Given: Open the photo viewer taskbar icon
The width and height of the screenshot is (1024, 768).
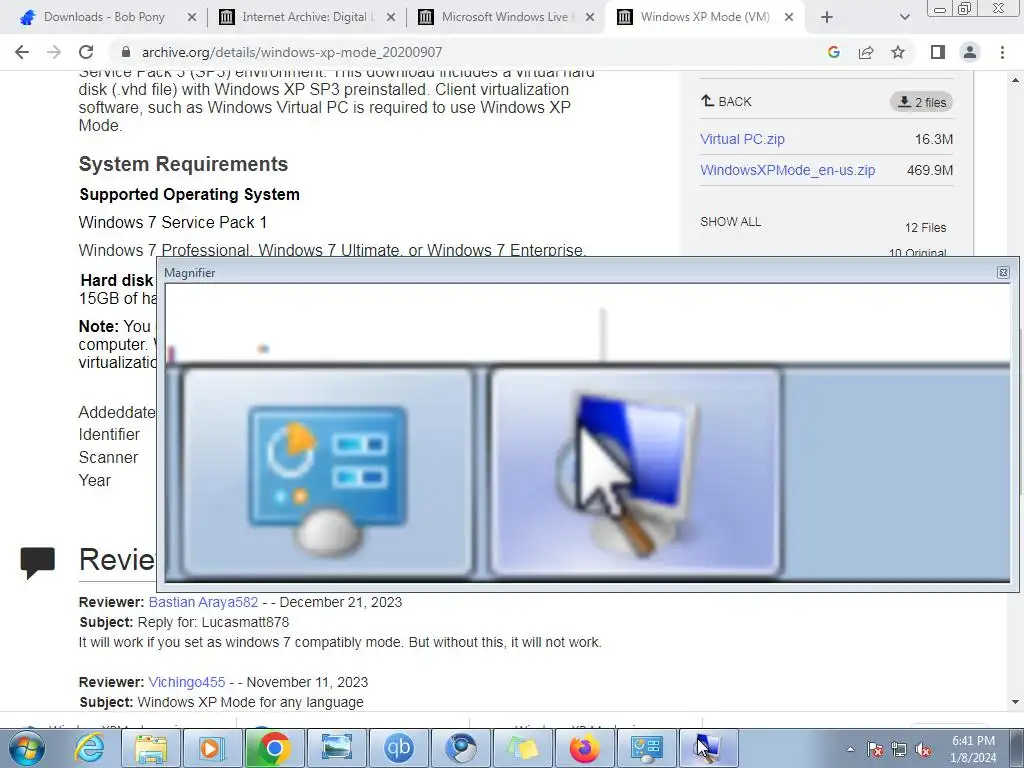Looking at the screenshot, I should pyautogui.click(x=336, y=748).
